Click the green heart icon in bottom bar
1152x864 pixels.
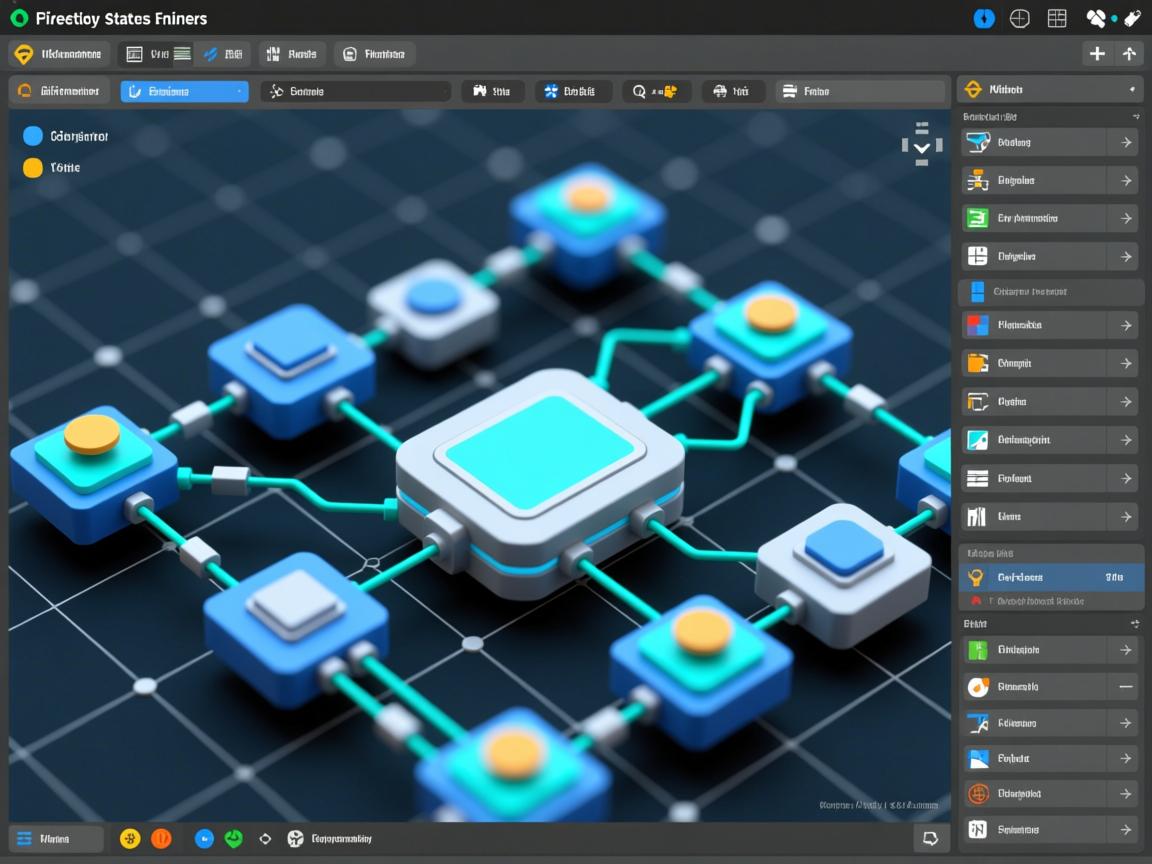point(234,839)
